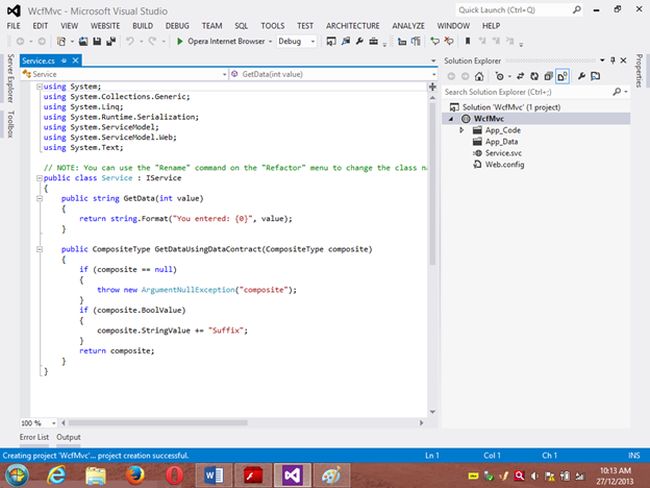Select Web.config in Solution Explorer
This screenshot has height=488, width=650.
pyautogui.click(x=505, y=163)
